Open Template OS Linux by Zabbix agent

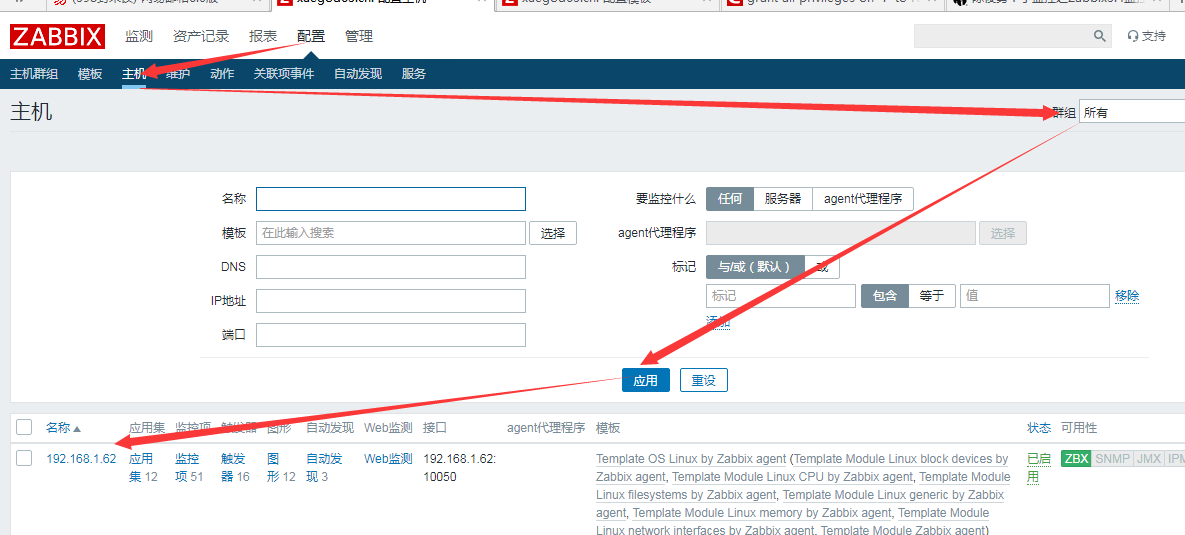pyautogui.click(x=691, y=459)
